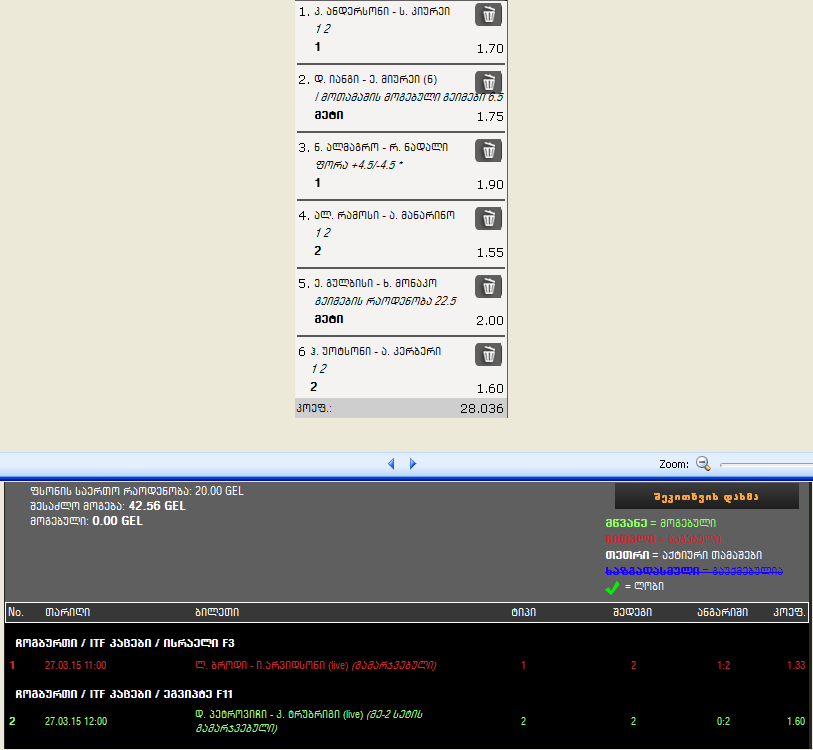Click odds value 1.55 in bet slip
This screenshot has width=813, height=750.
pyautogui.click(x=490, y=253)
